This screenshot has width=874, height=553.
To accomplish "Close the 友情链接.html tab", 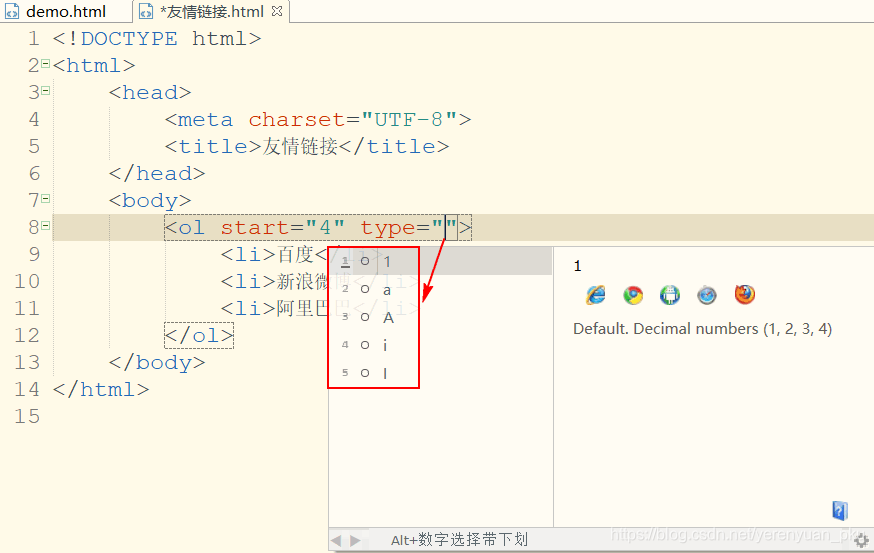I will click(277, 11).
